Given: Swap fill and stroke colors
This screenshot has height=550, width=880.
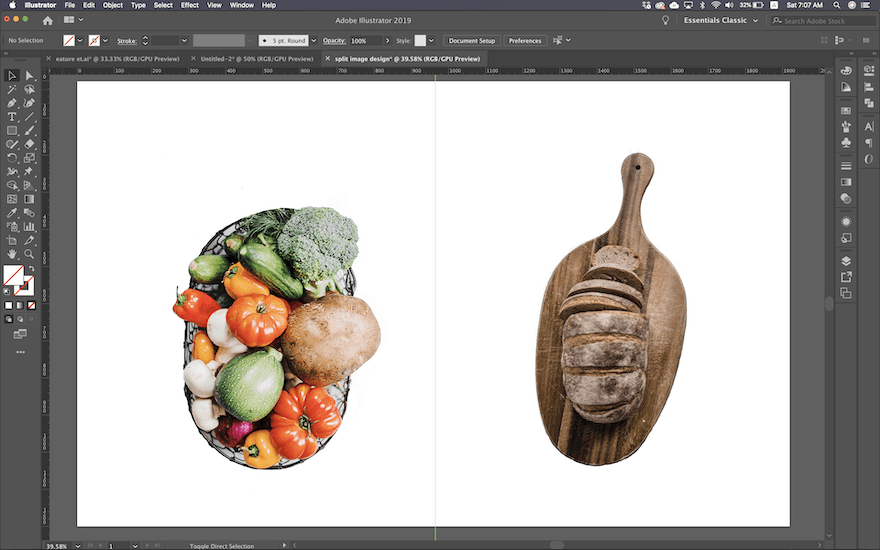Looking at the screenshot, I should pos(31,268).
